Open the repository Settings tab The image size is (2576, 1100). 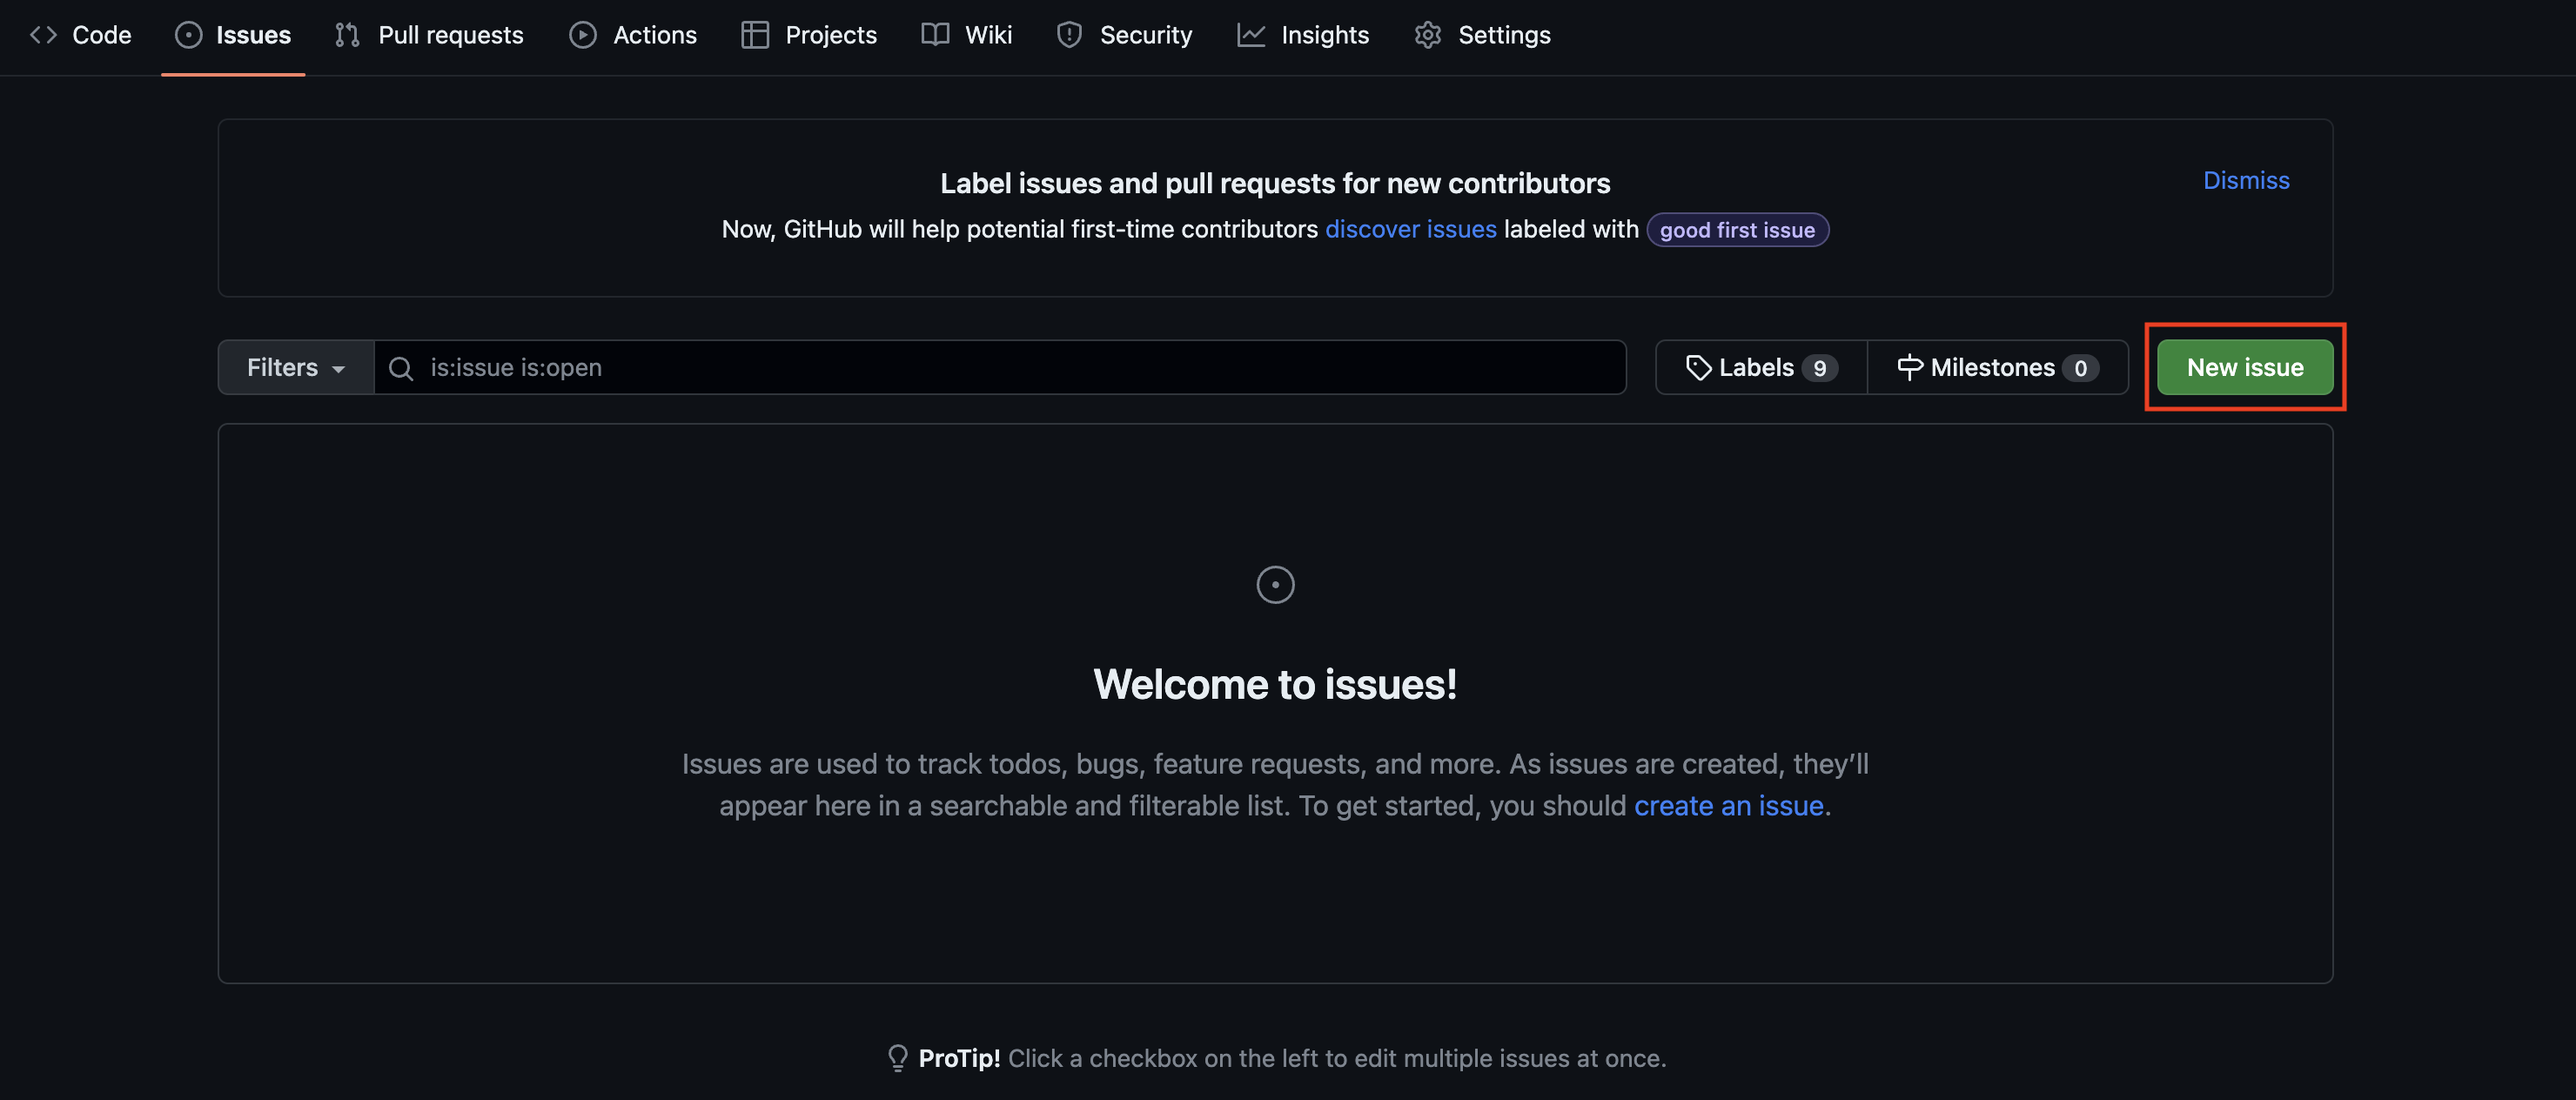coord(1482,35)
